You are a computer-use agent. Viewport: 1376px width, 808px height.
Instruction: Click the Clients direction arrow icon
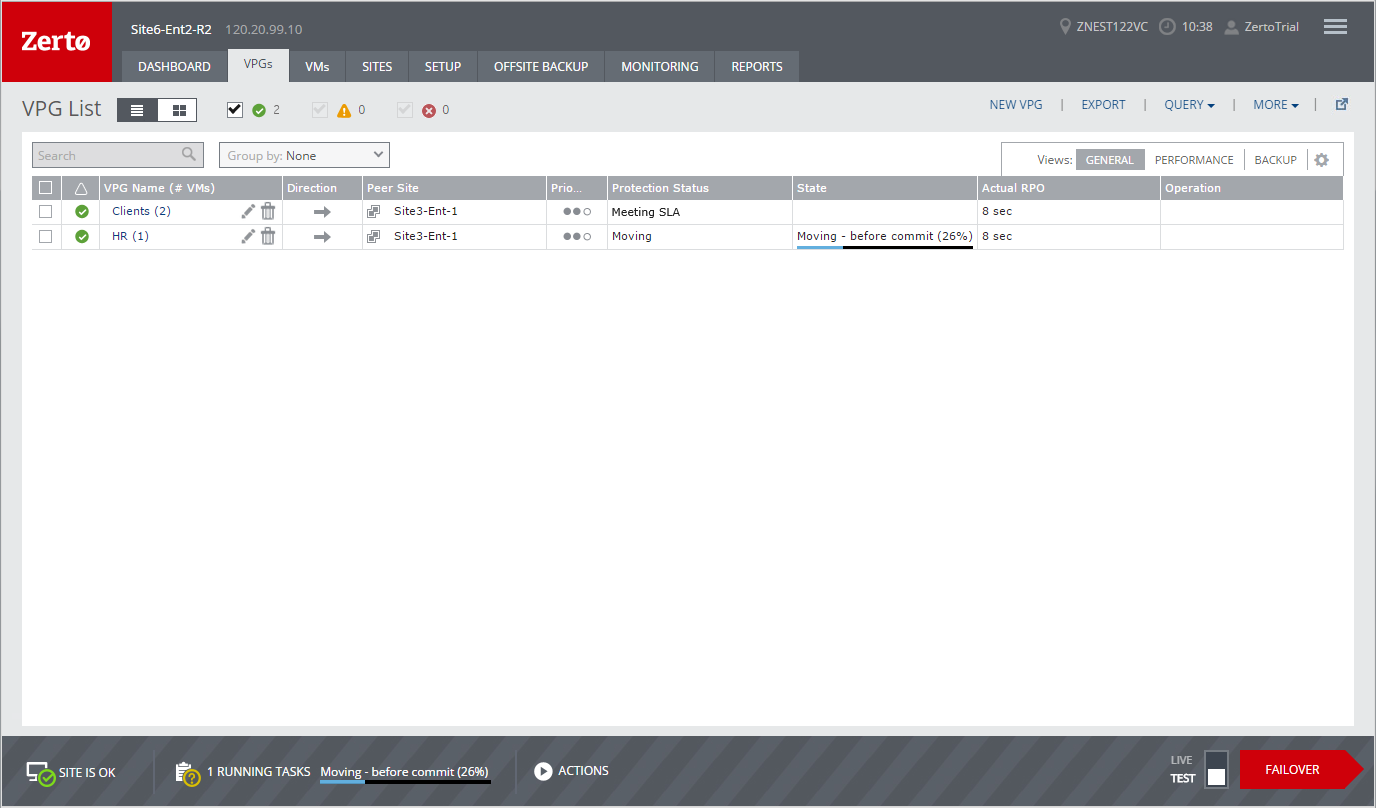point(322,212)
